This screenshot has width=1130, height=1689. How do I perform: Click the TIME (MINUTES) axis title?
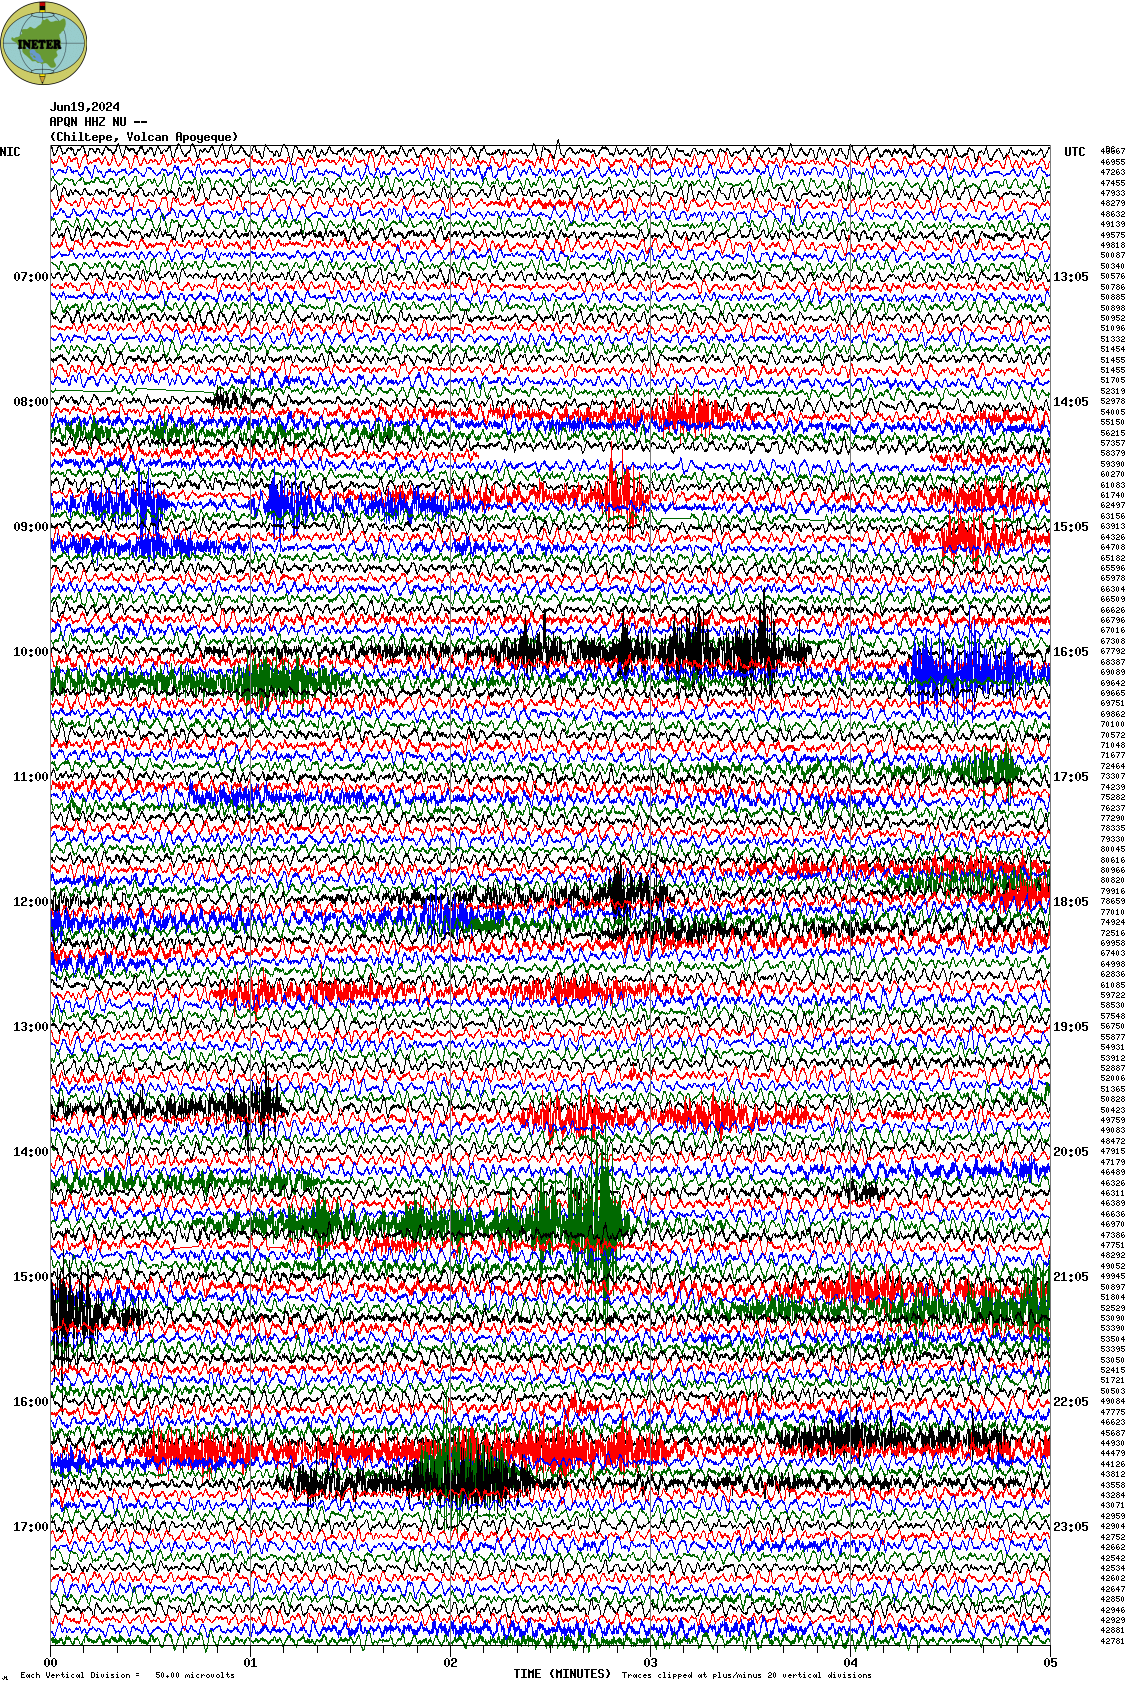tap(561, 1673)
